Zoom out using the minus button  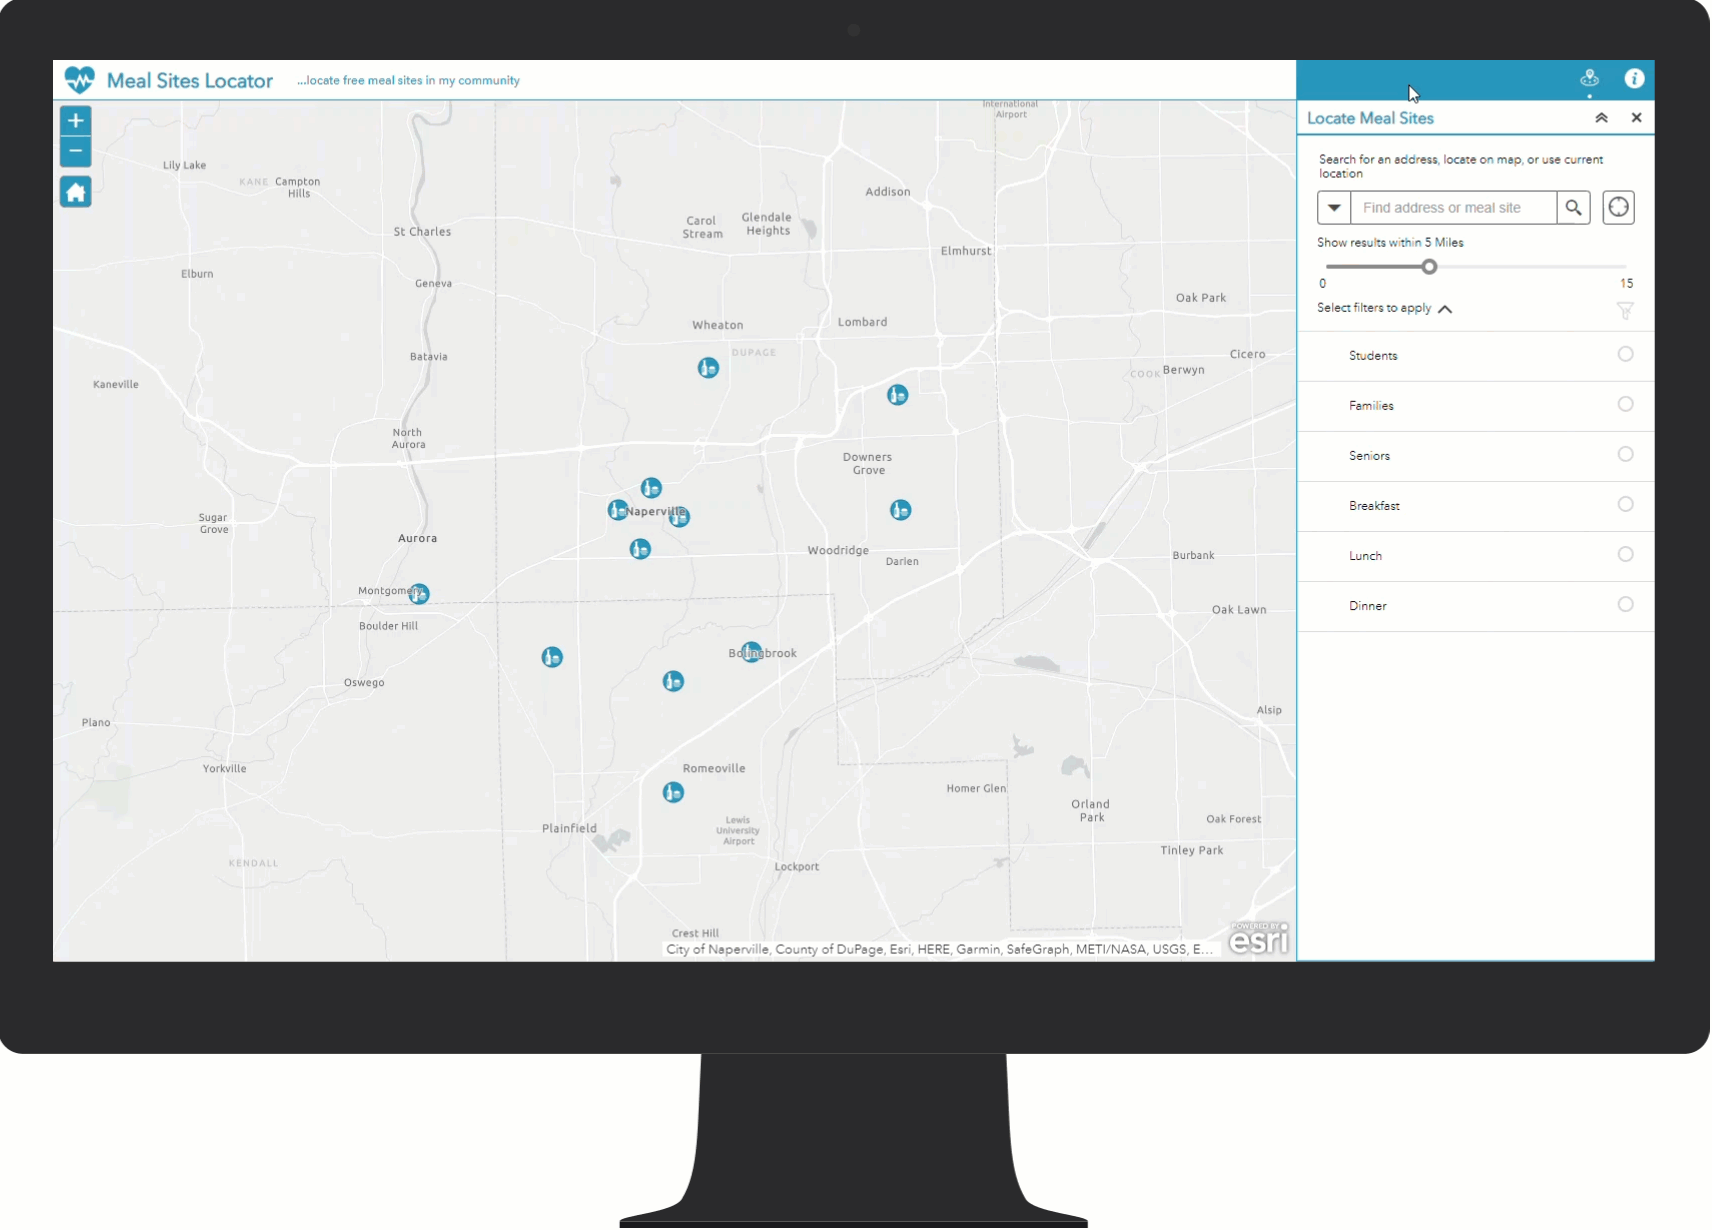(75, 150)
